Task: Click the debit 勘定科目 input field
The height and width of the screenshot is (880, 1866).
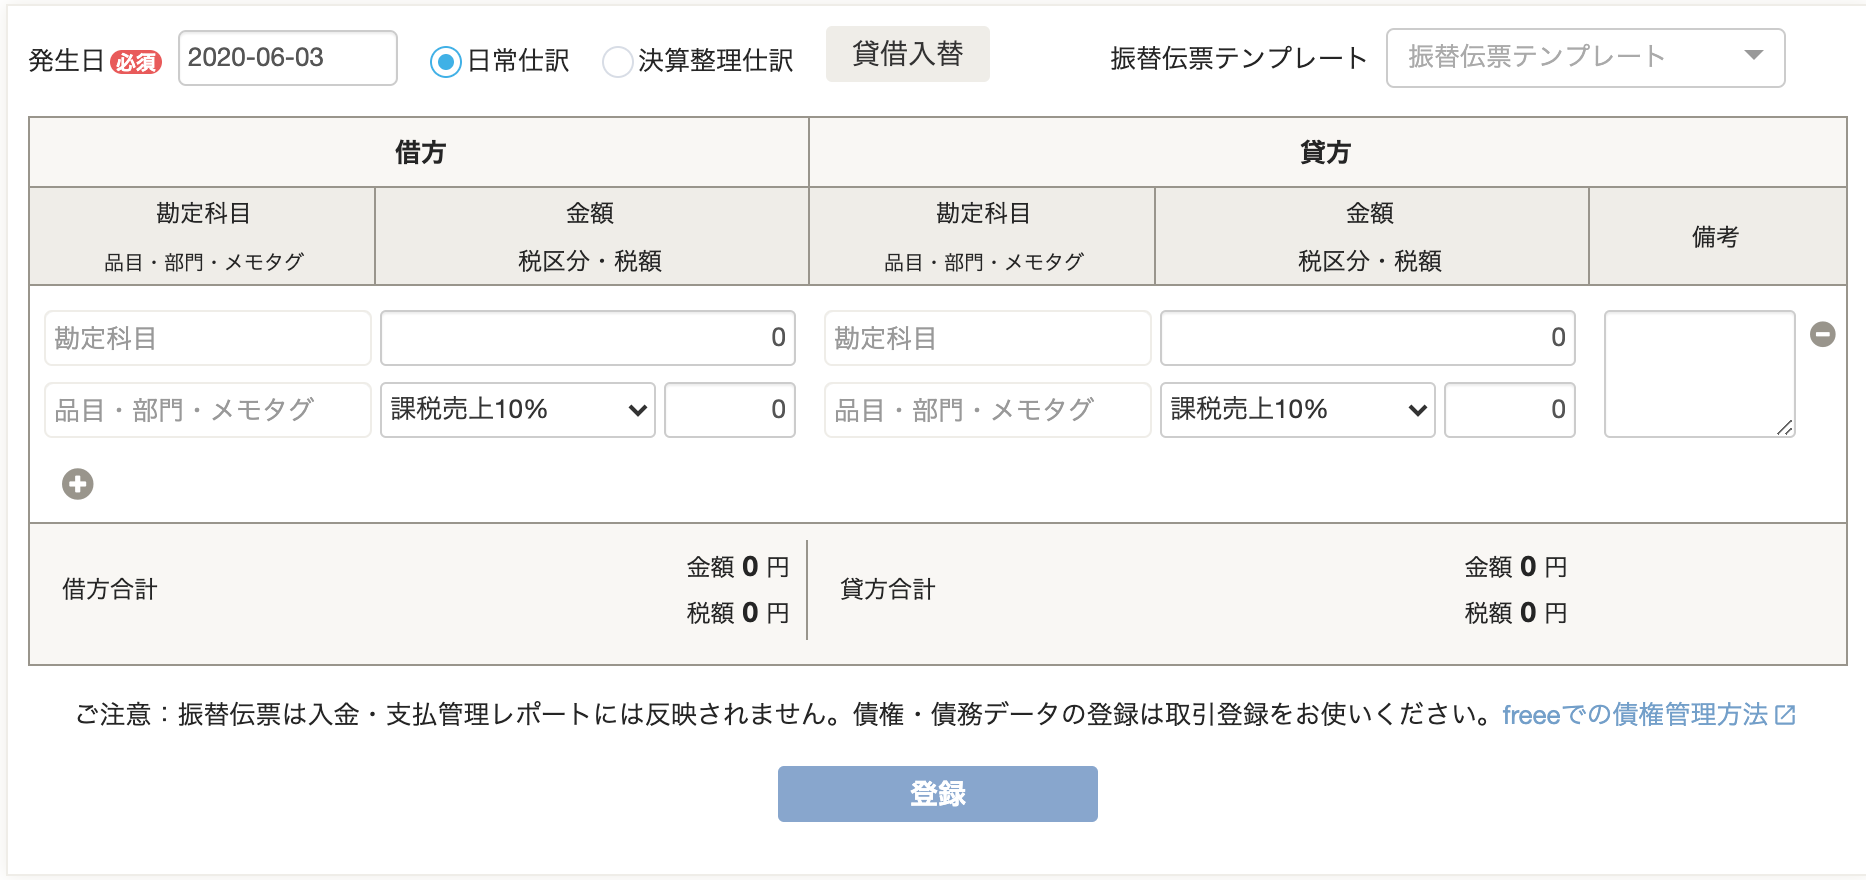Action: click(208, 338)
